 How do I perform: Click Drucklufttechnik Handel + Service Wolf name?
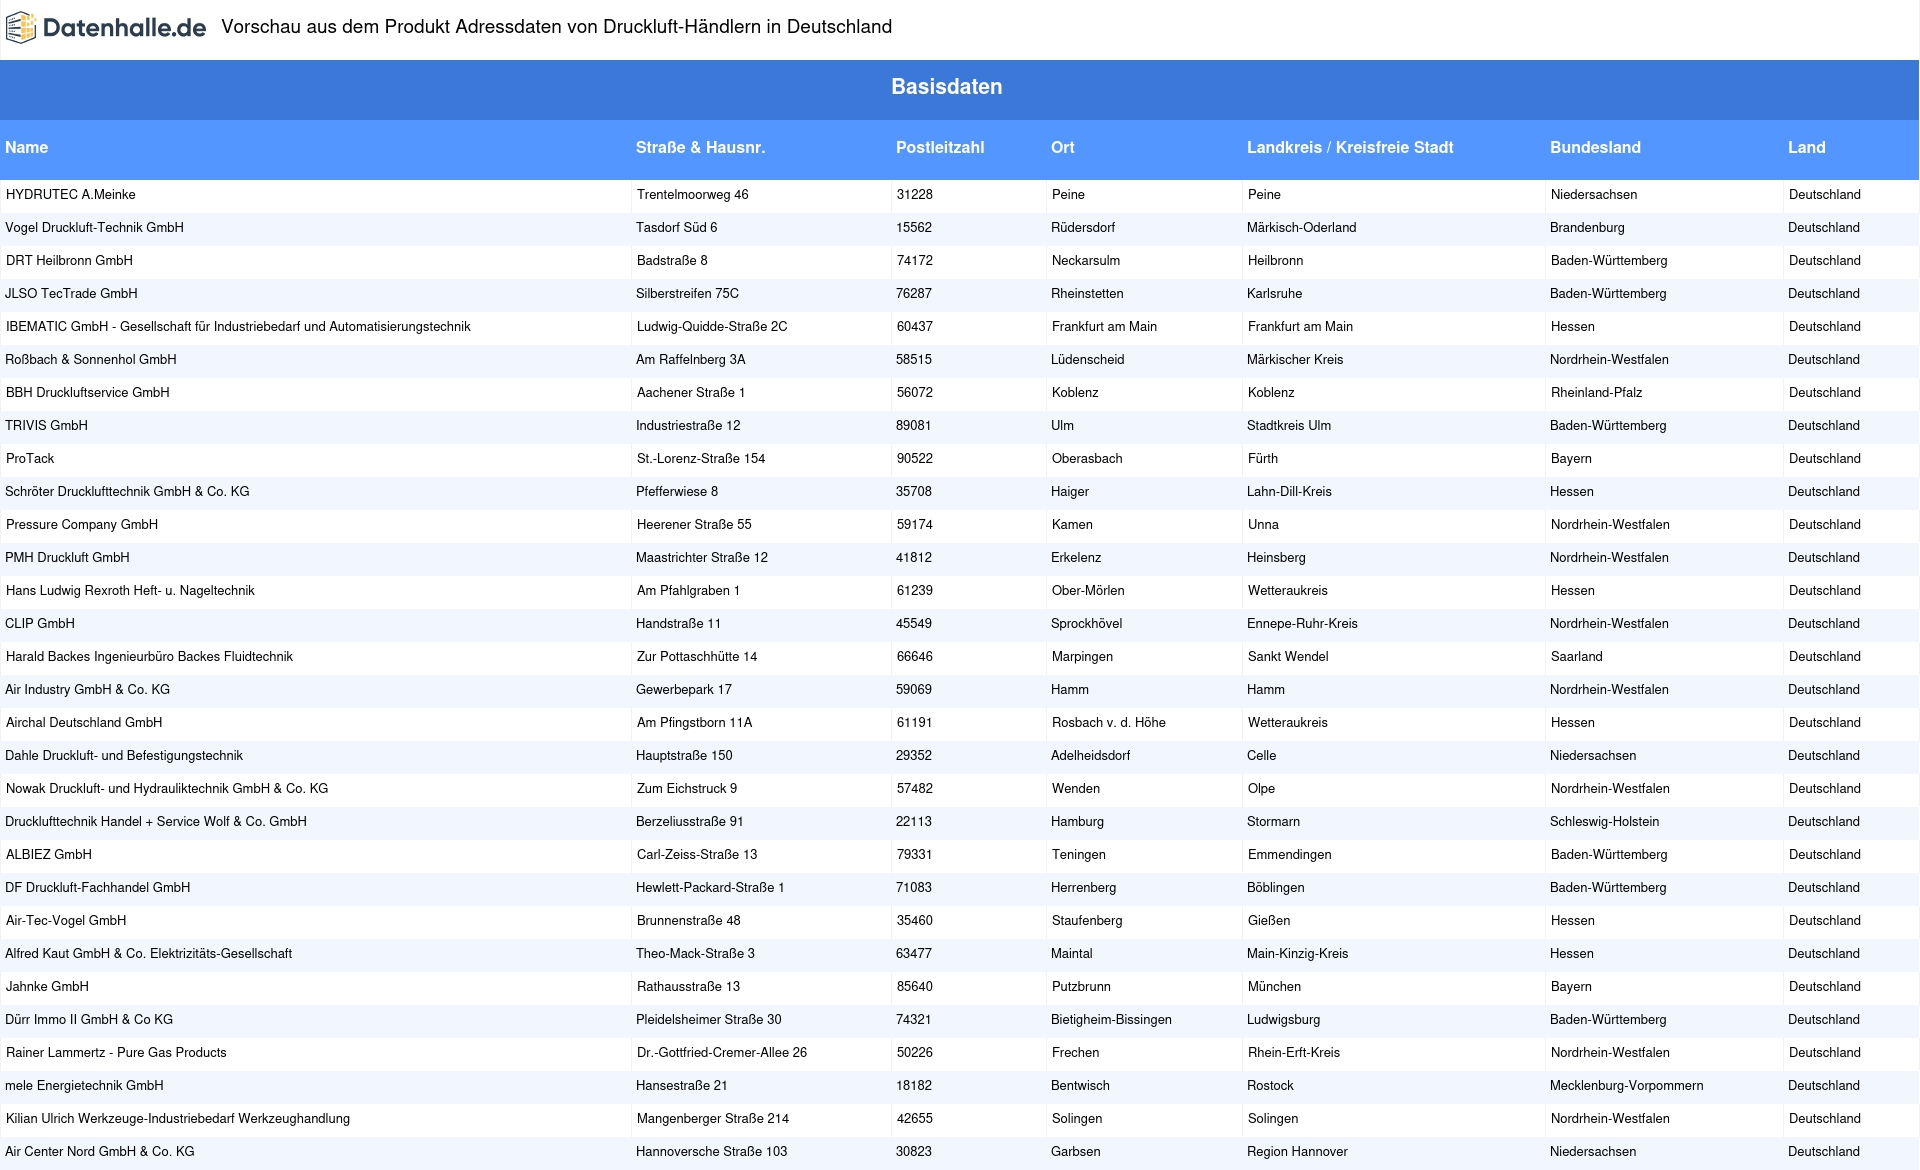tap(156, 822)
